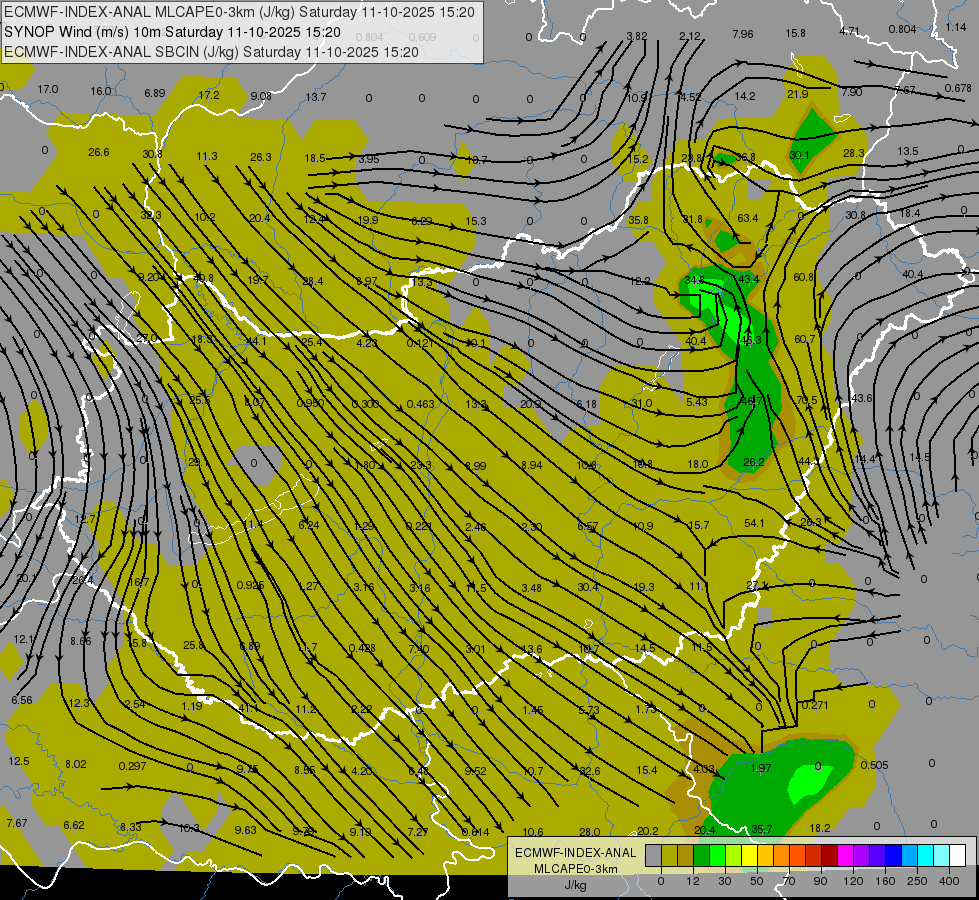This screenshot has height=900, width=979.
Task: Click the map value 60.7
Action: [804, 339]
